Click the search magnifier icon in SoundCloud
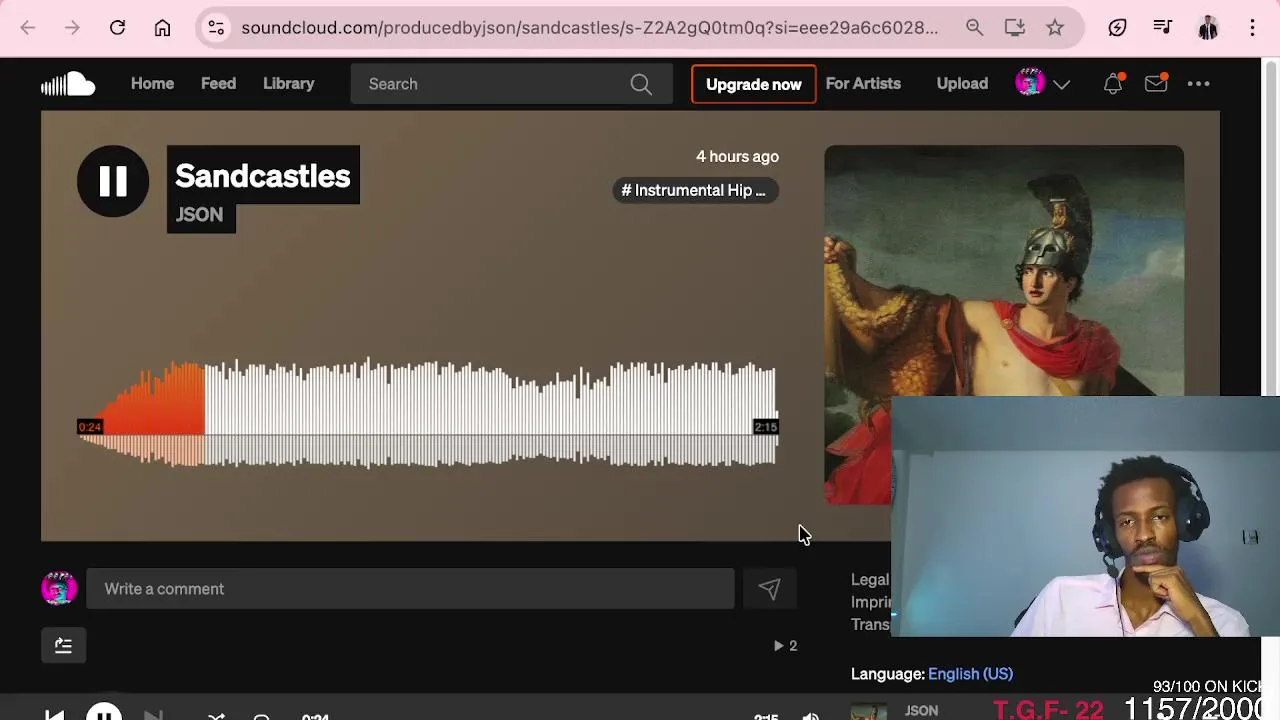The image size is (1280, 720). point(641,84)
